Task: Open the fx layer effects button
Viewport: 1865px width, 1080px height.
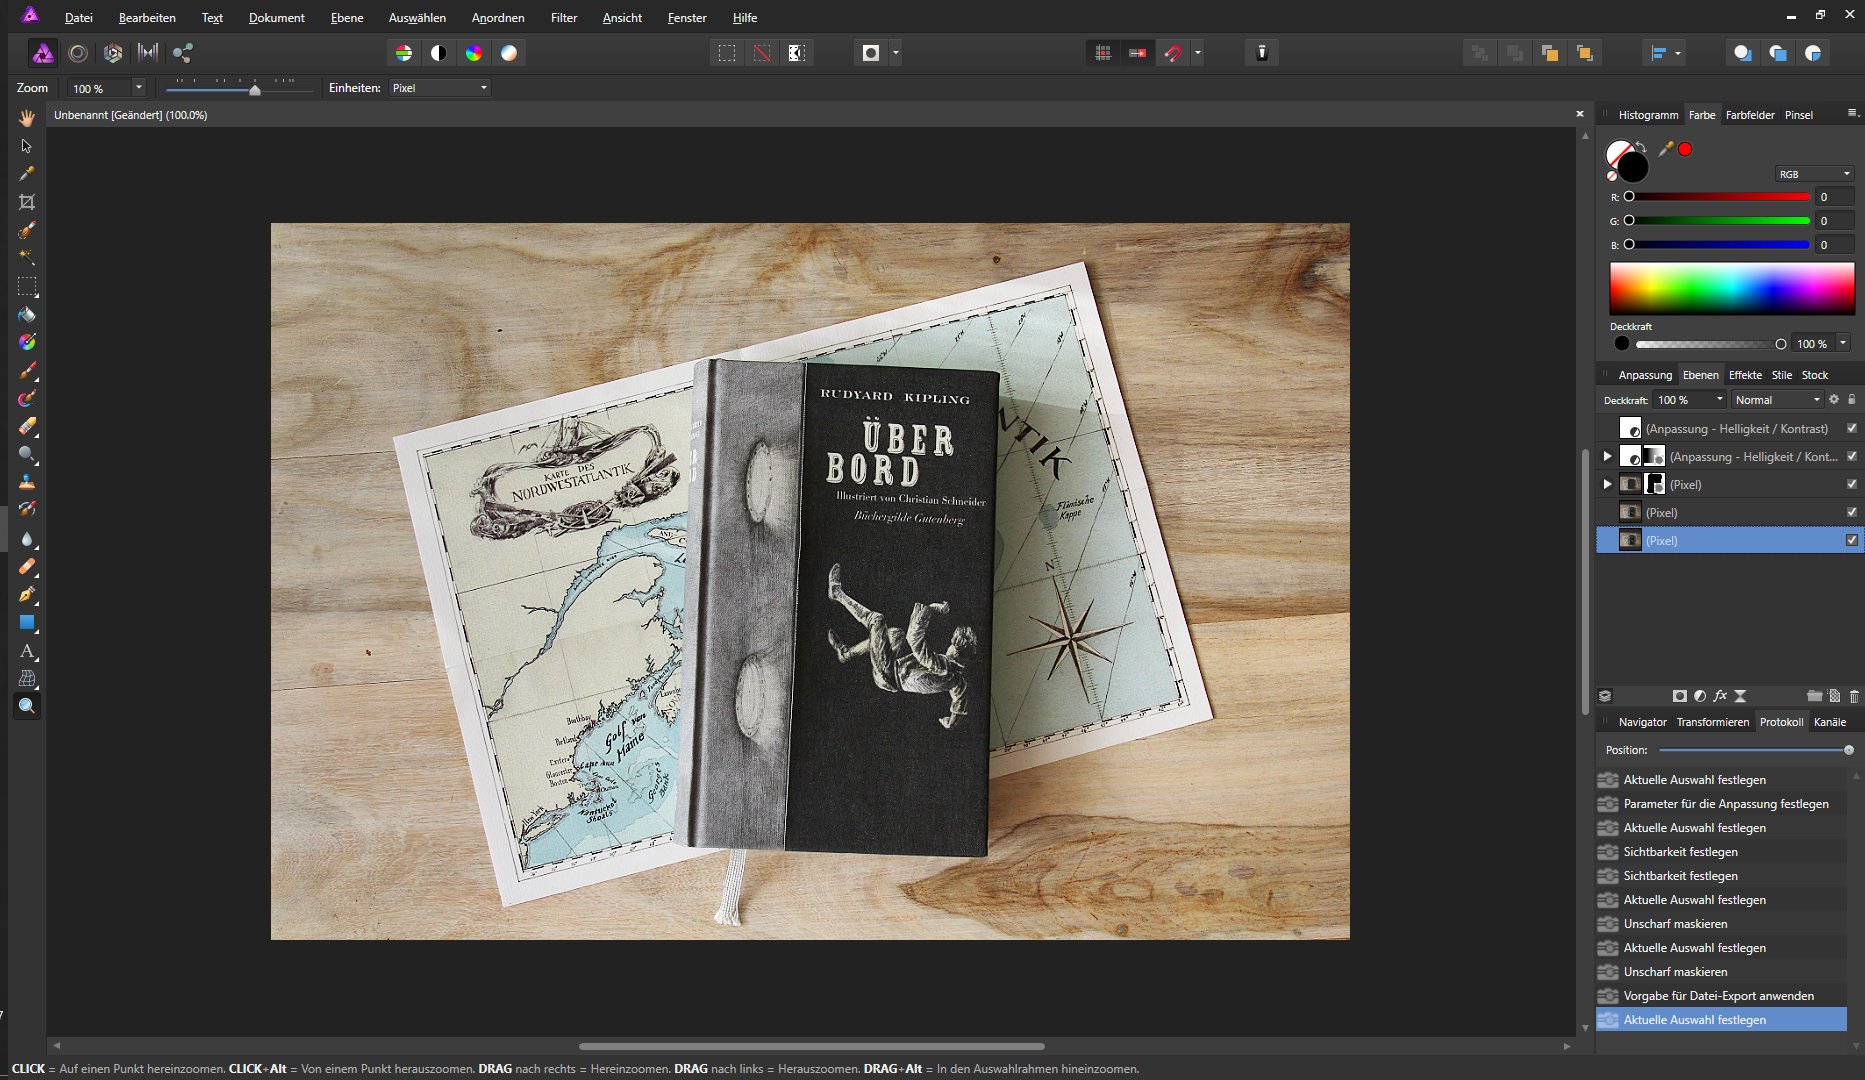Action: [x=1720, y=696]
